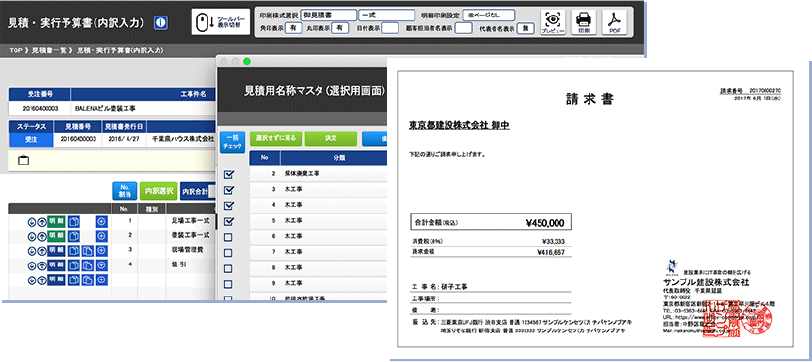Uncheck the checkbox for No 5 木工事
Screen dimensions: 812x362
pos(228,221)
